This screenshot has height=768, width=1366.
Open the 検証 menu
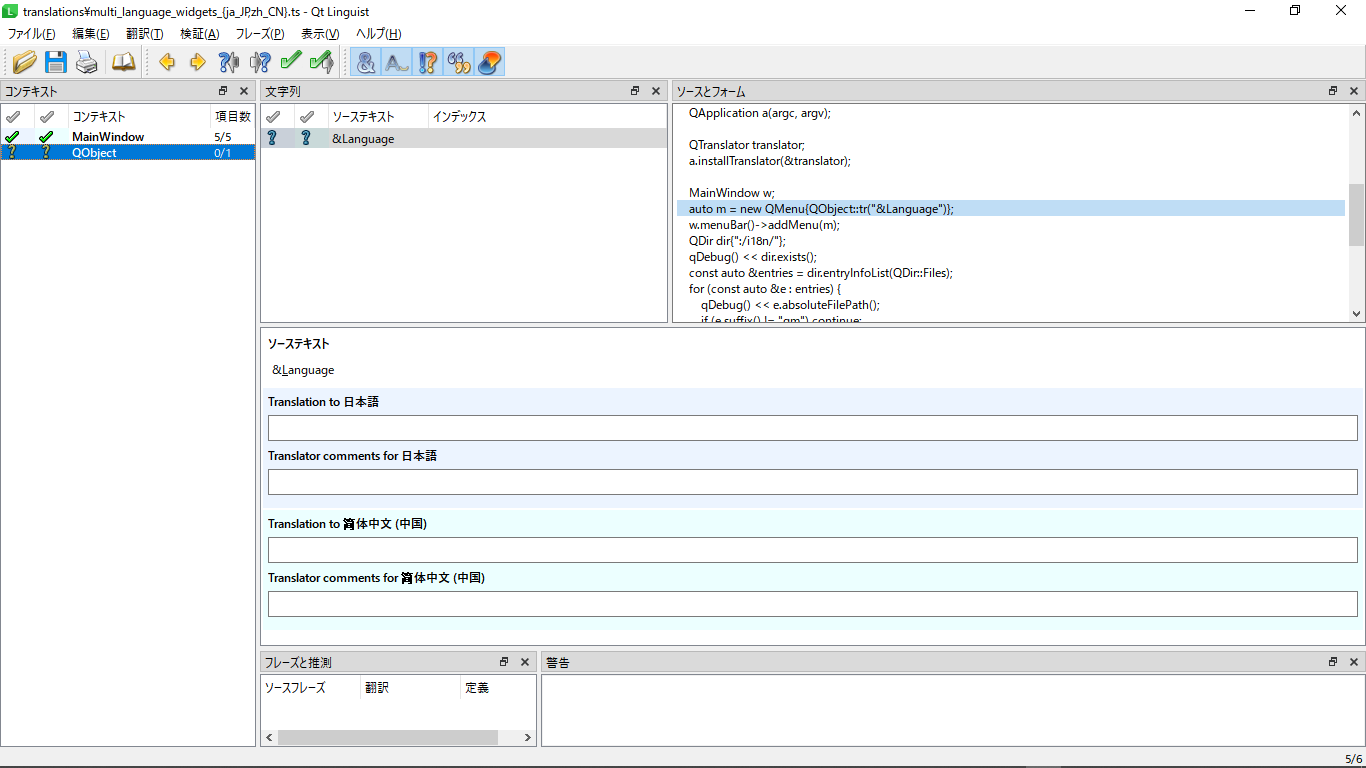click(199, 34)
